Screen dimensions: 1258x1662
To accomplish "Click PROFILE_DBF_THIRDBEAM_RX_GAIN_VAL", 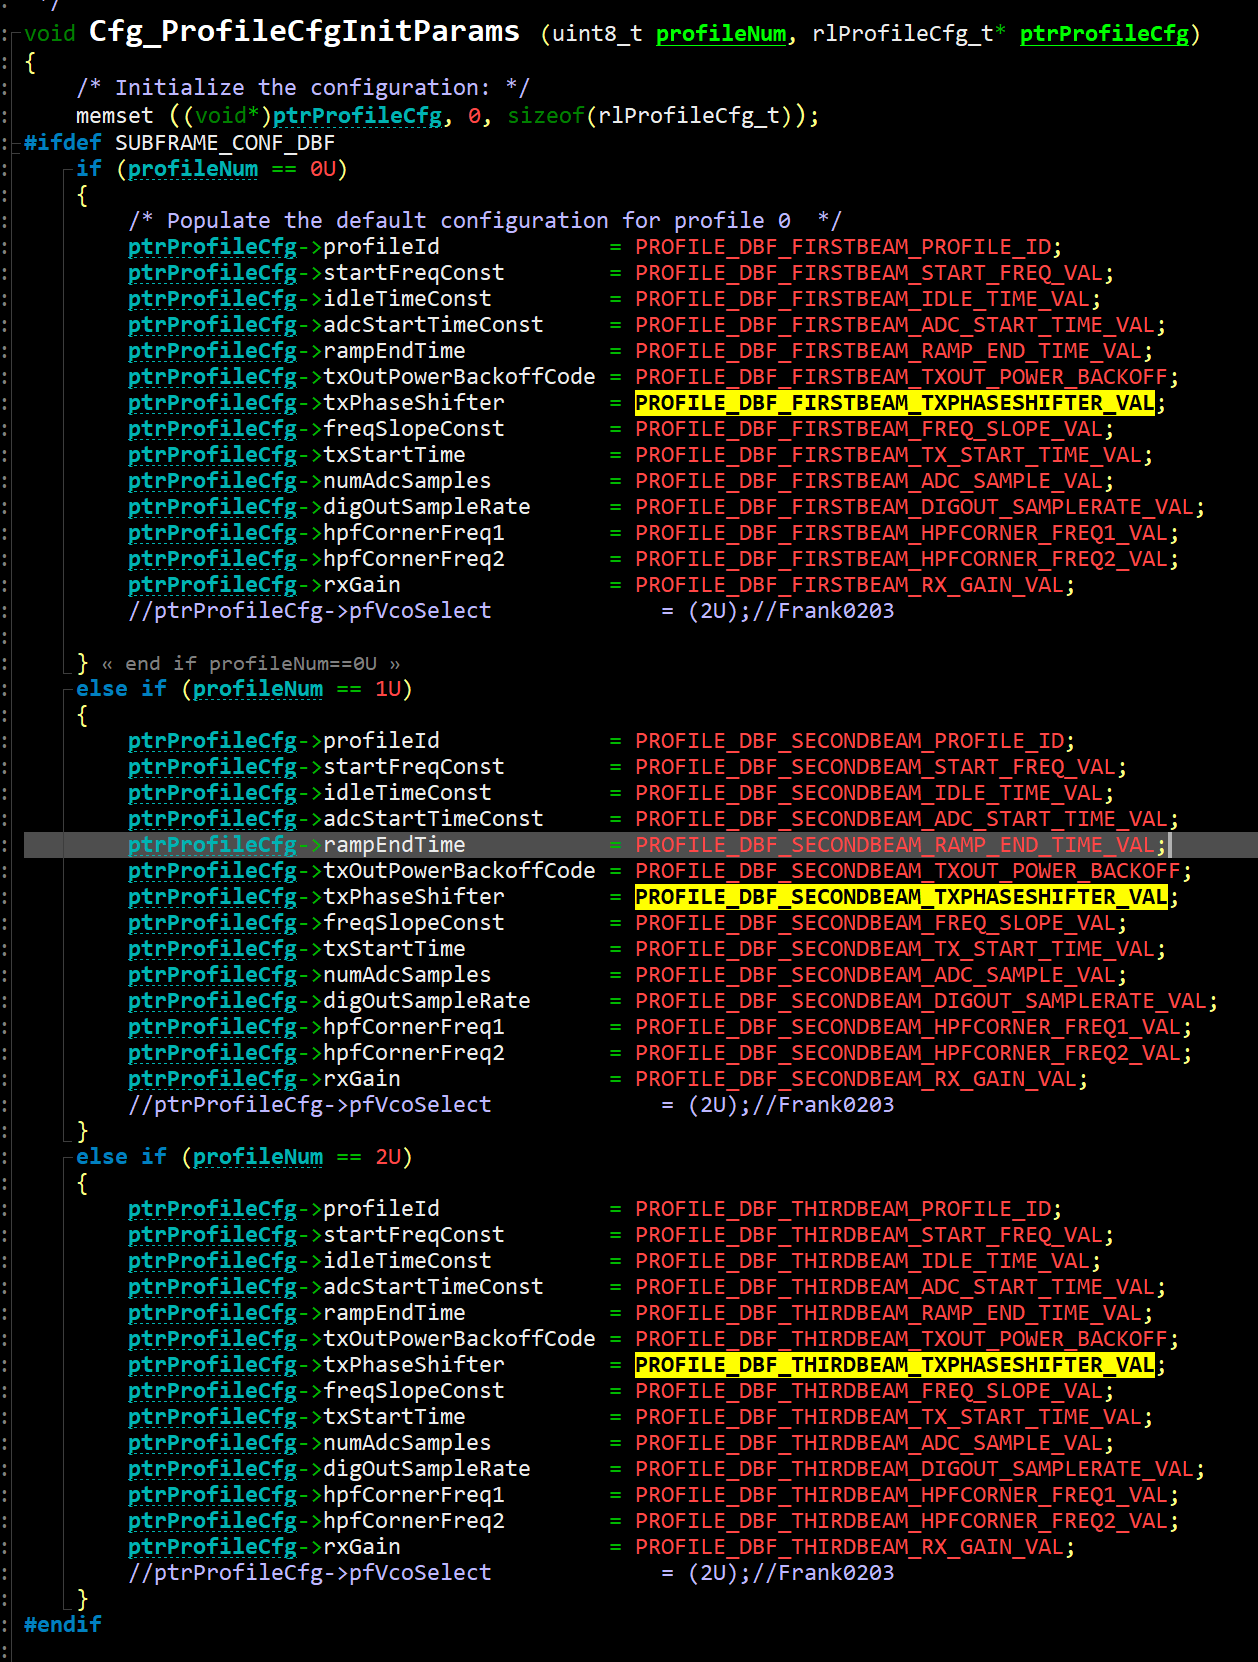I will (x=850, y=1547).
